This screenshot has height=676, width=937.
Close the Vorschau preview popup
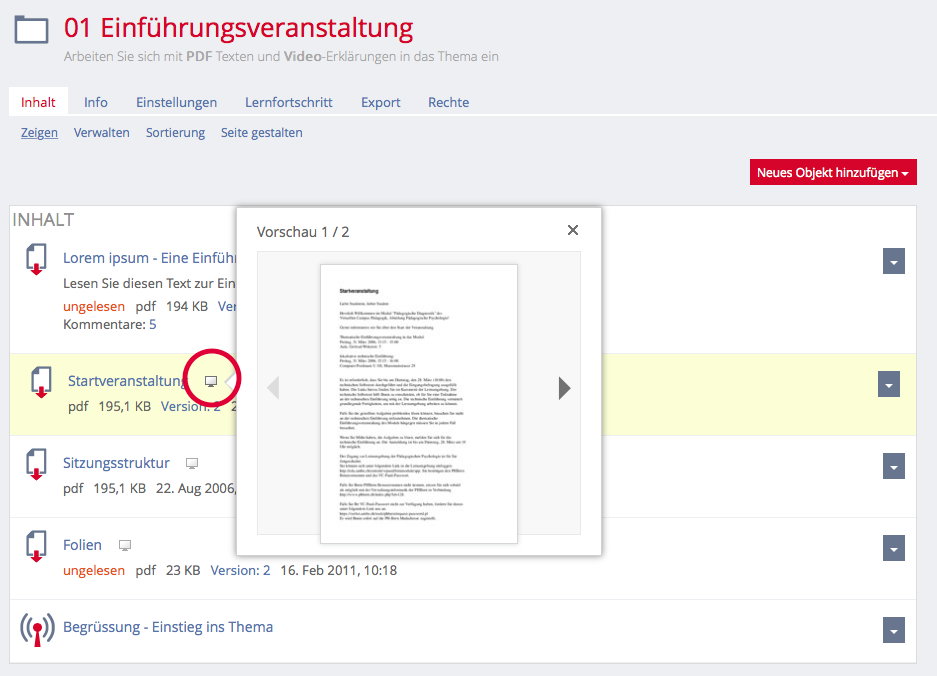pyautogui.click(x=573, y=230)
